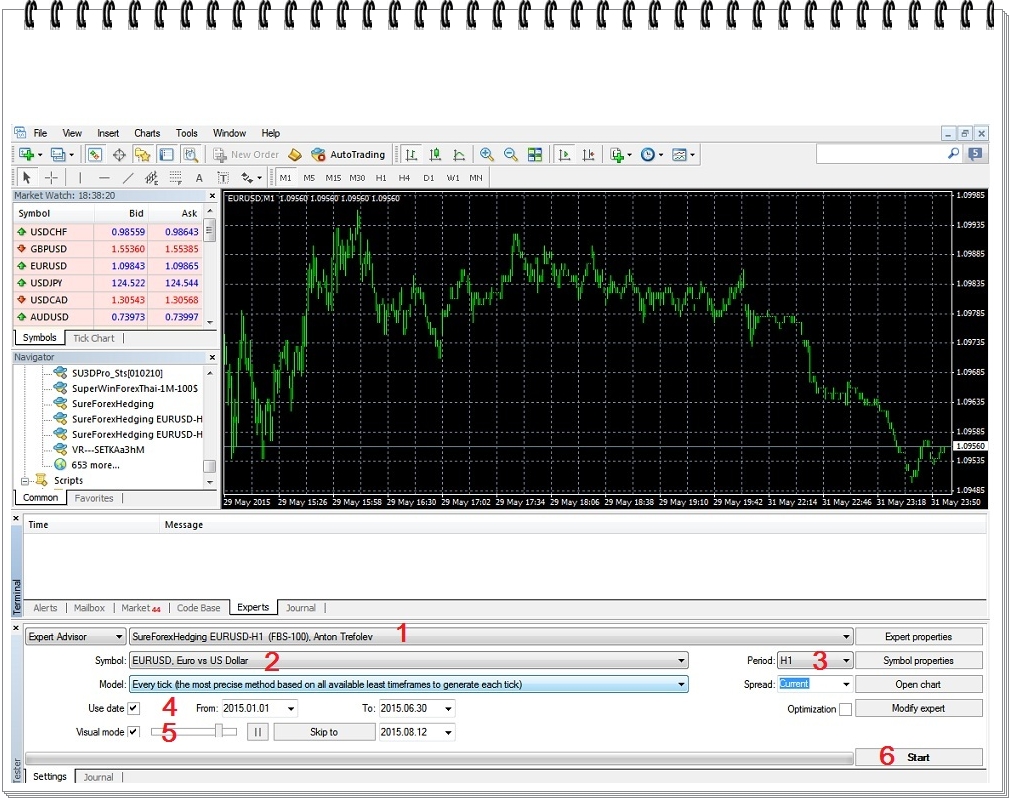
Task: Open the Charts menu
Action: click(x=147, y=133)
